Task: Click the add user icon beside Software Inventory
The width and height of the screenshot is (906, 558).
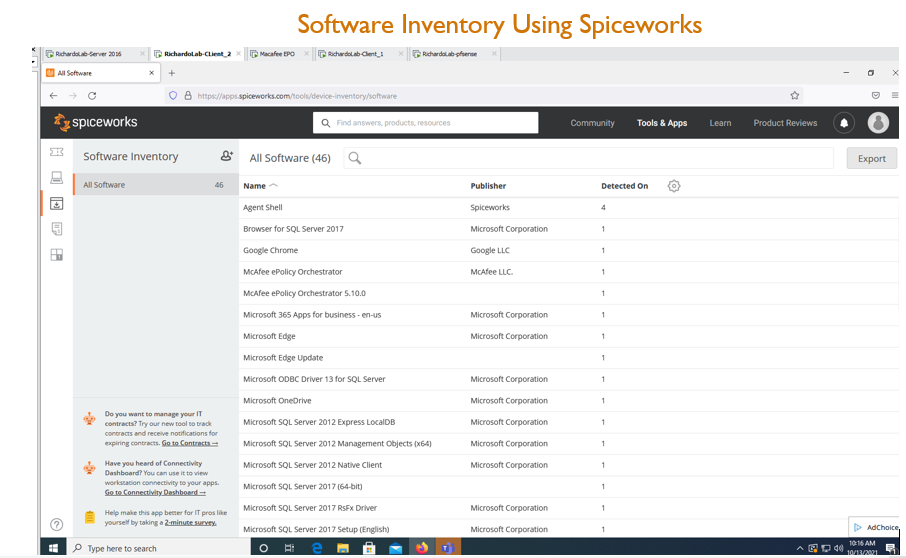Action: click(x=226, y=156)
